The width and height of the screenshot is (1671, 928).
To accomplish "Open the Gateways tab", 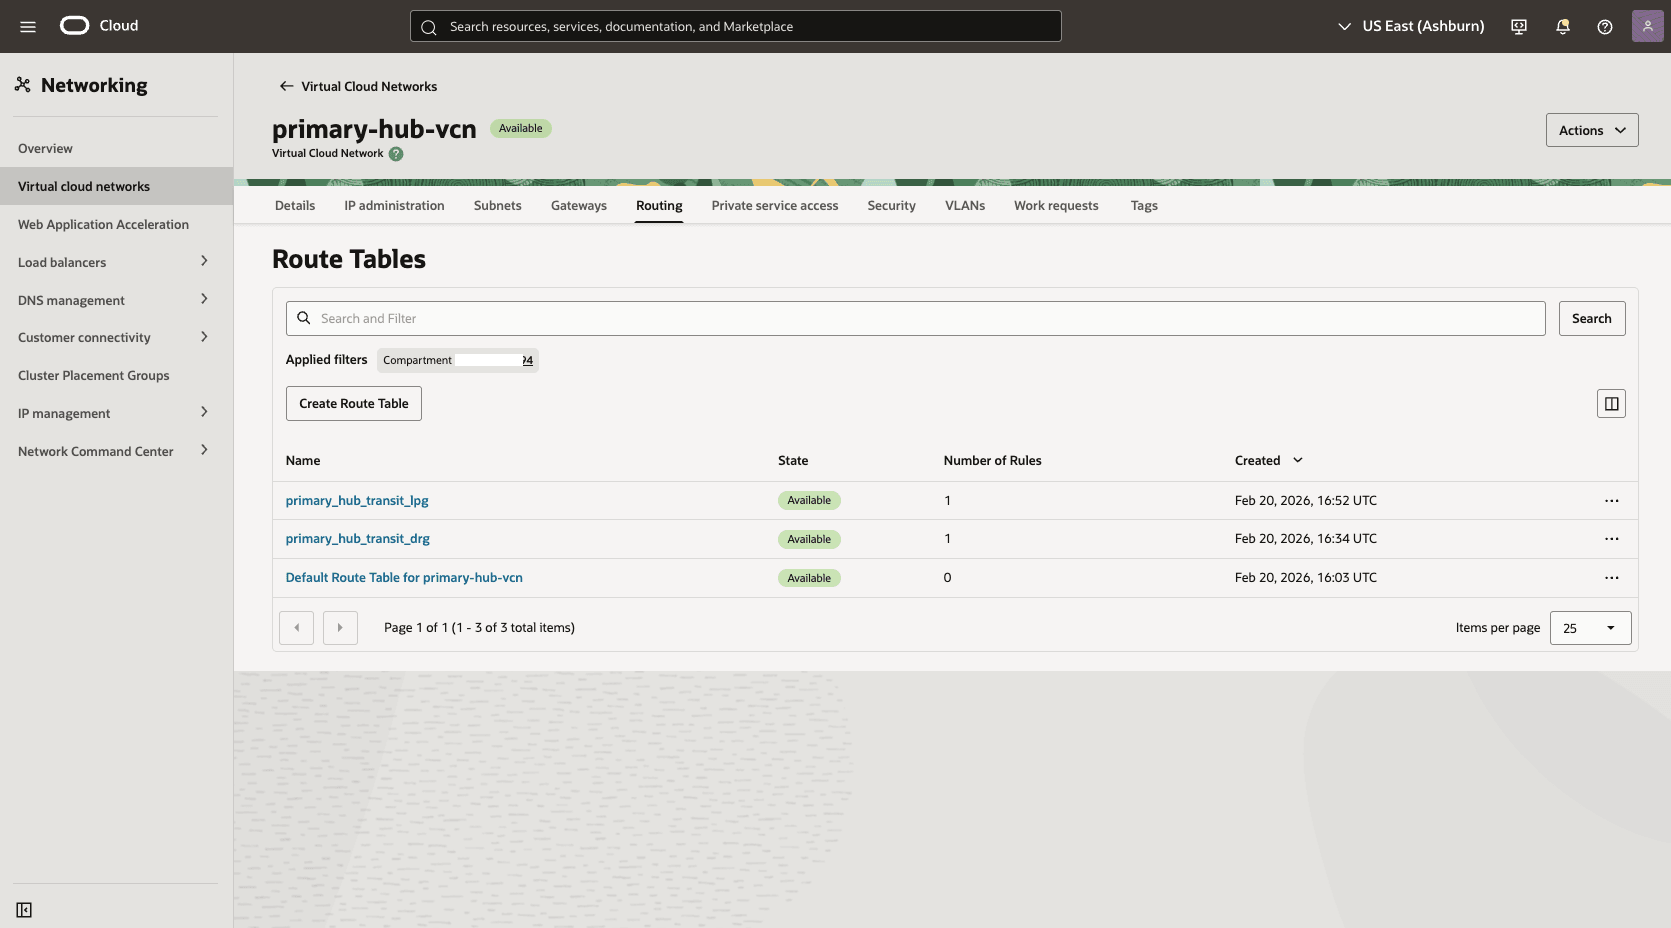I will tap(578, 205).
